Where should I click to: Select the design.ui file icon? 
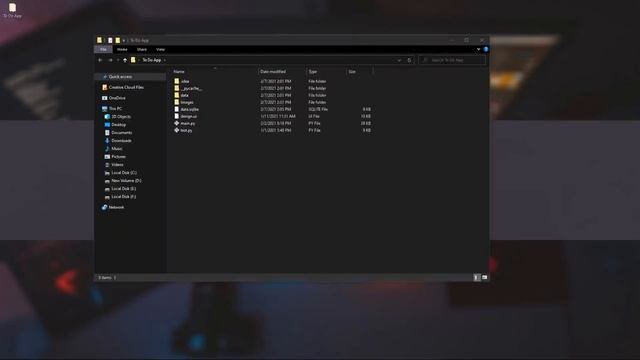(x=177, y=116)
